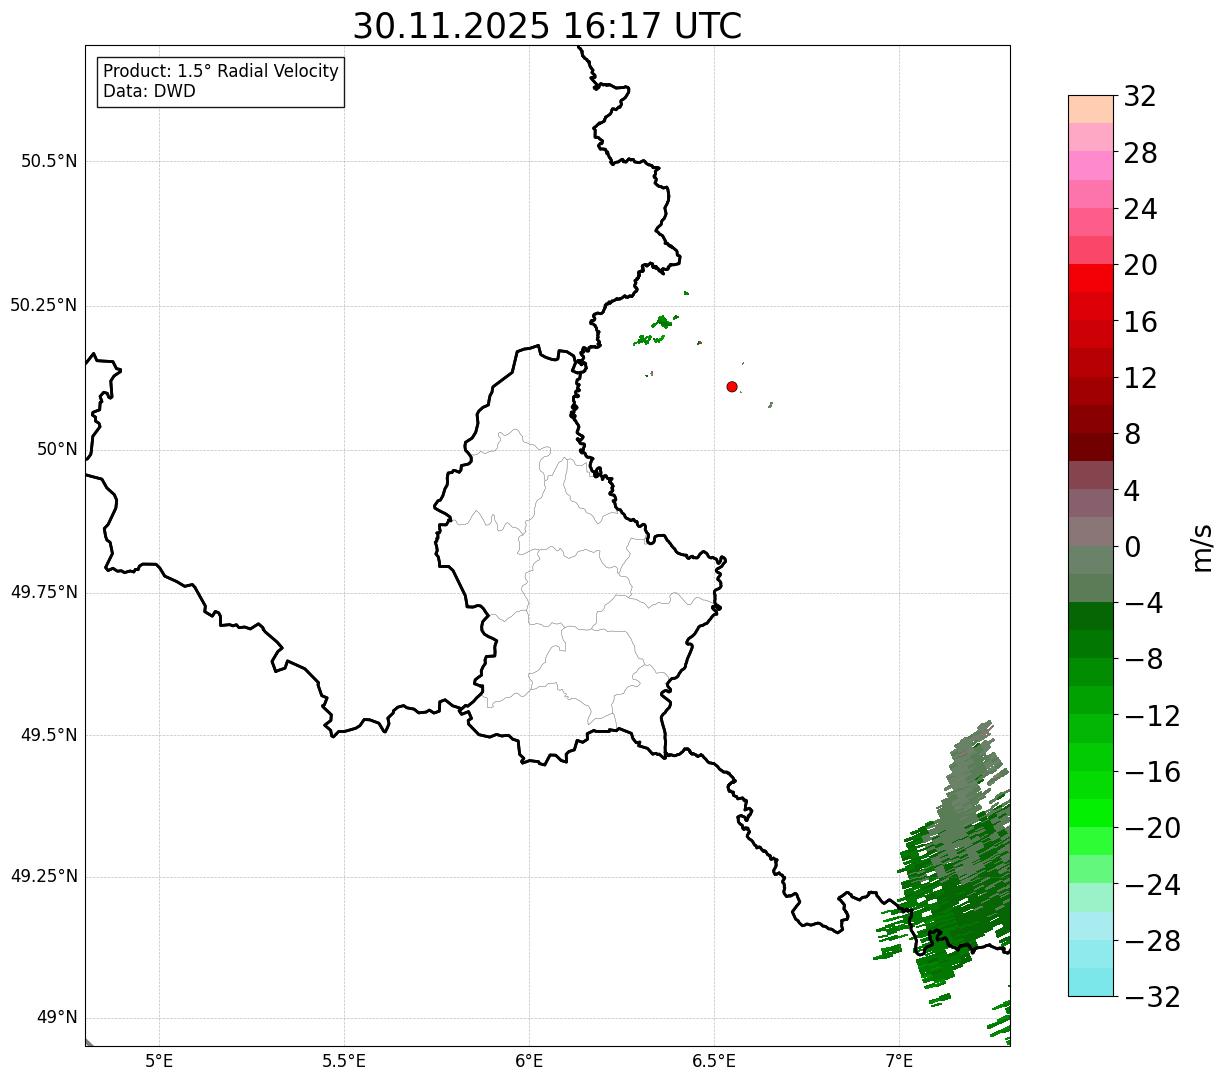This screenshot has height=1081, width=1225.
Task: Click the 7°E longitude label
Action: click(x=899, y=1061)
